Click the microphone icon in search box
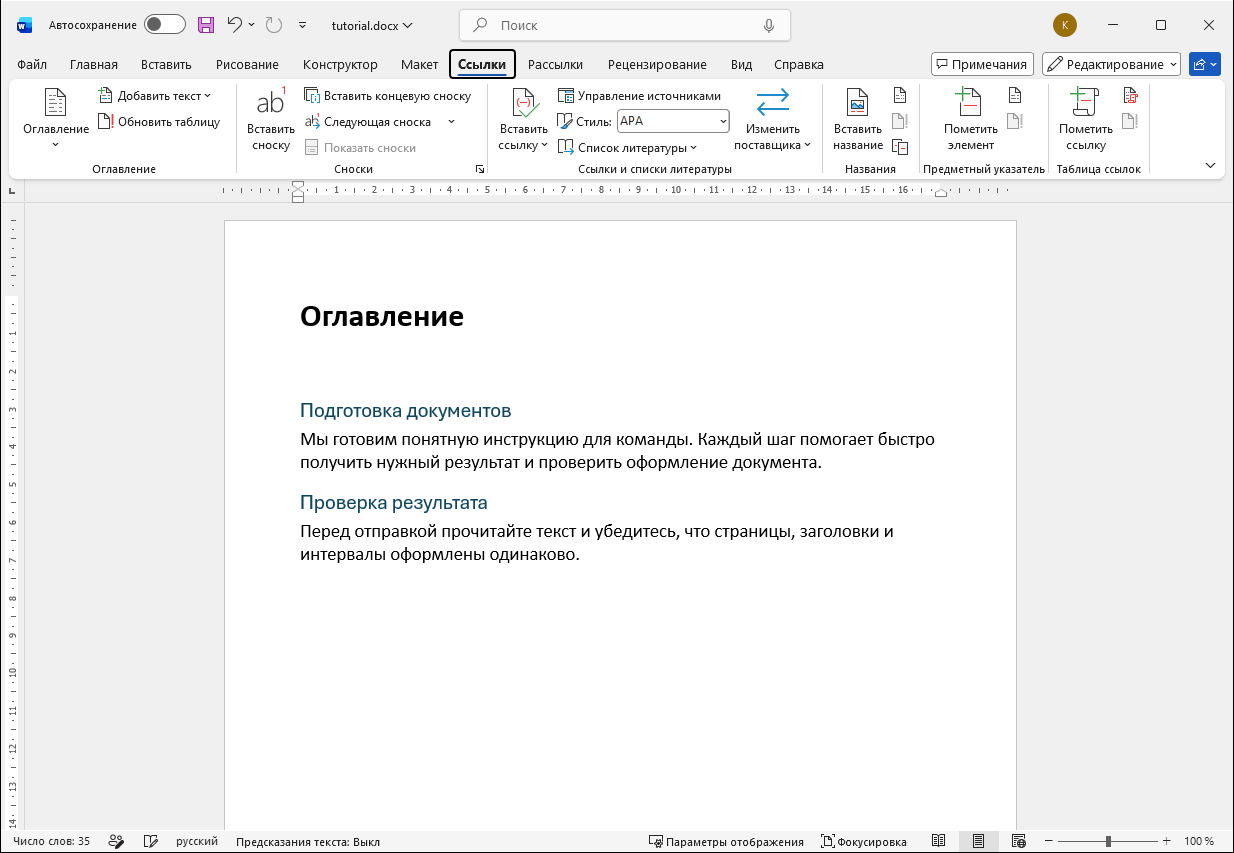This screenshot has height=853, width=1234. pyautogui.click(x=769, y=25)
